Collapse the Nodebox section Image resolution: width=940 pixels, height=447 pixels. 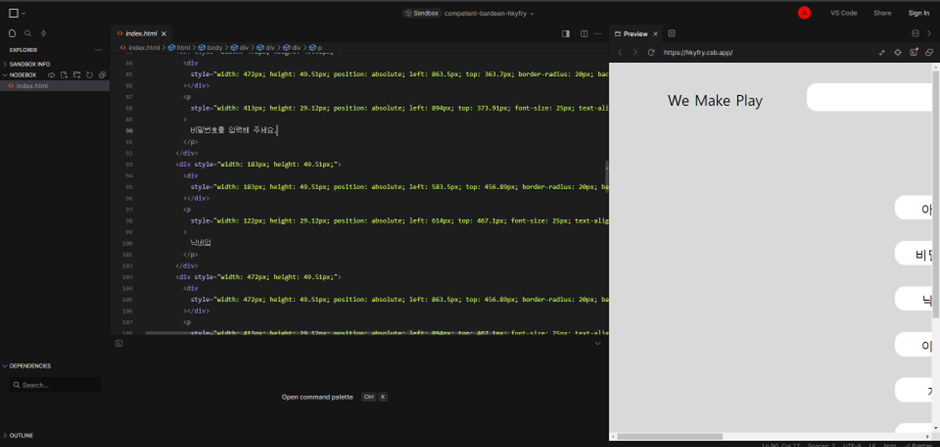click(23, 75)
